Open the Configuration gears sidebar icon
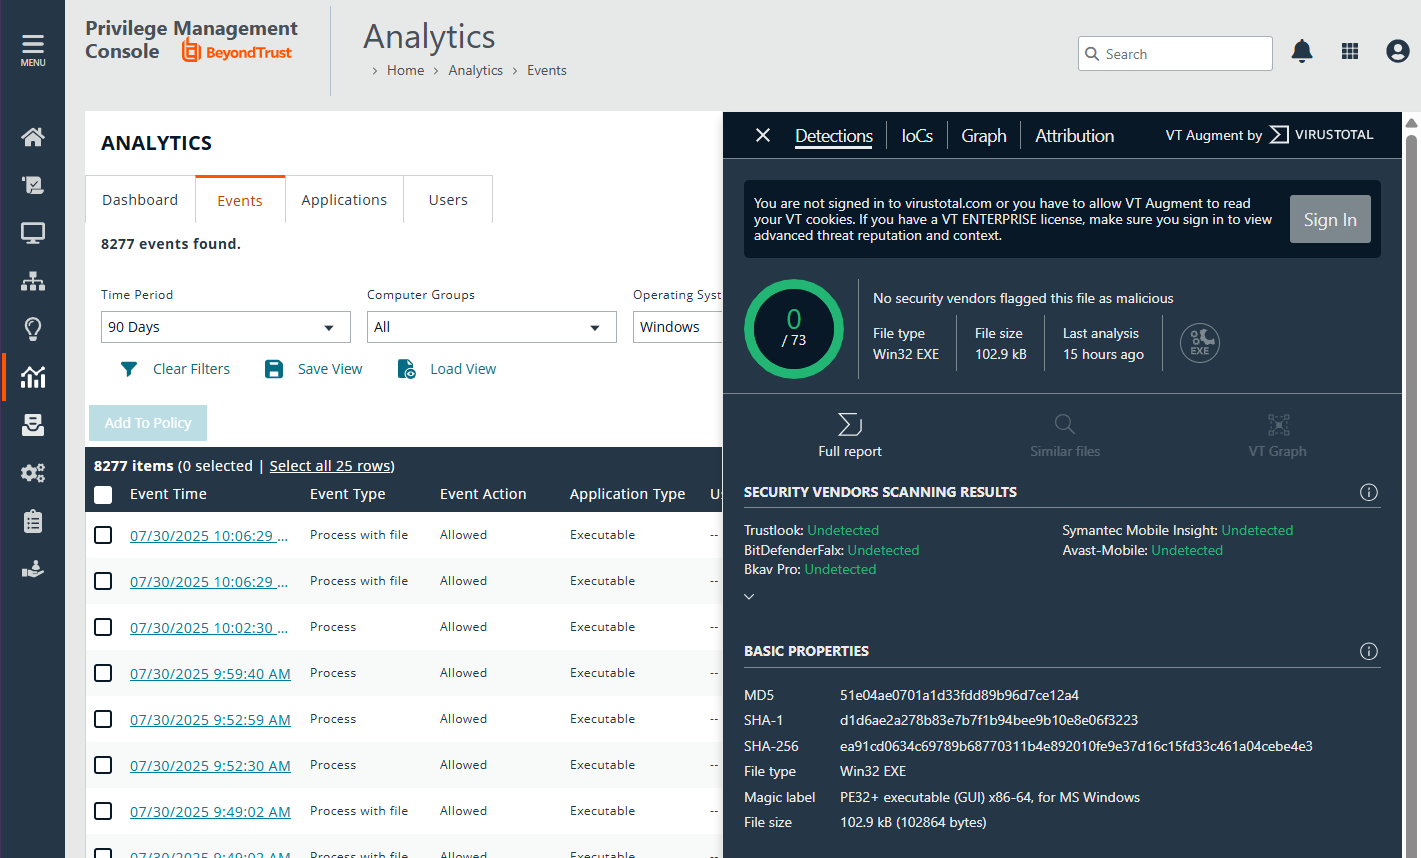 click(x=33, y=473)
